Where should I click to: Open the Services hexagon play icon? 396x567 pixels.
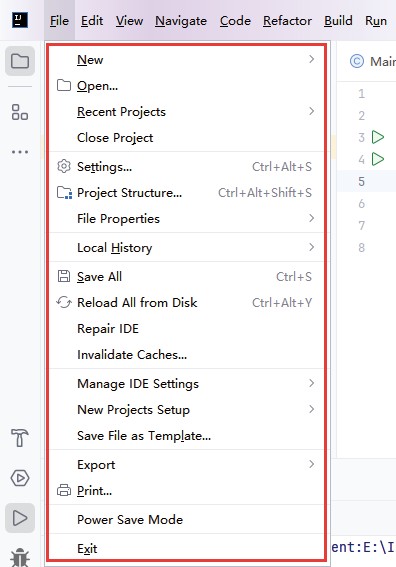(20, 478)
